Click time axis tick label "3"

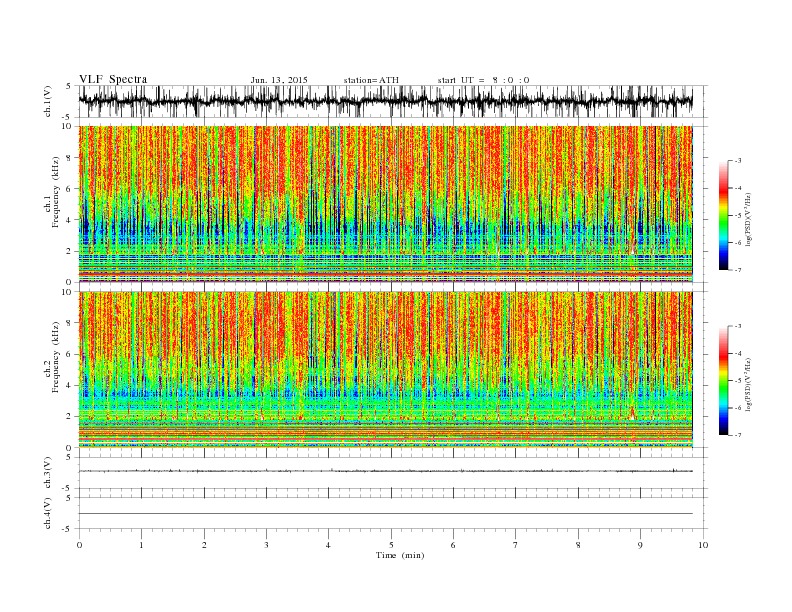click(x=266, y=545)
